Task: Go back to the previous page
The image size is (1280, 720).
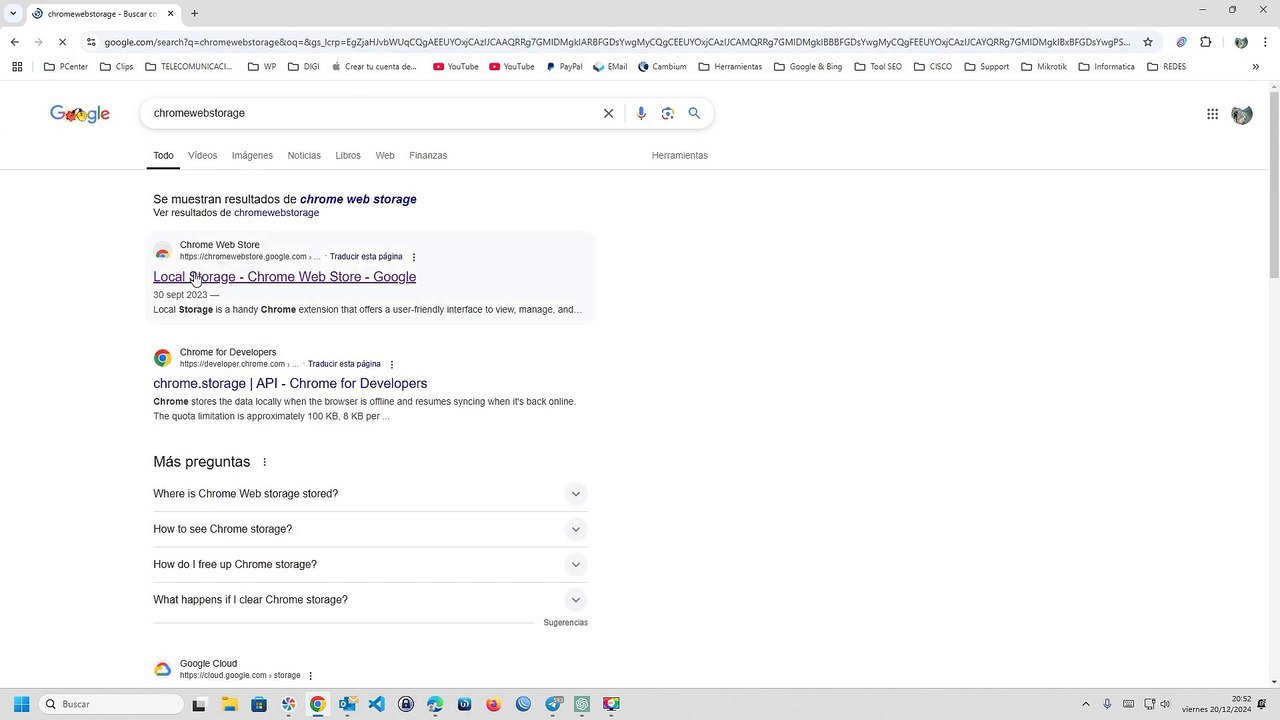Action: [14, 42]
